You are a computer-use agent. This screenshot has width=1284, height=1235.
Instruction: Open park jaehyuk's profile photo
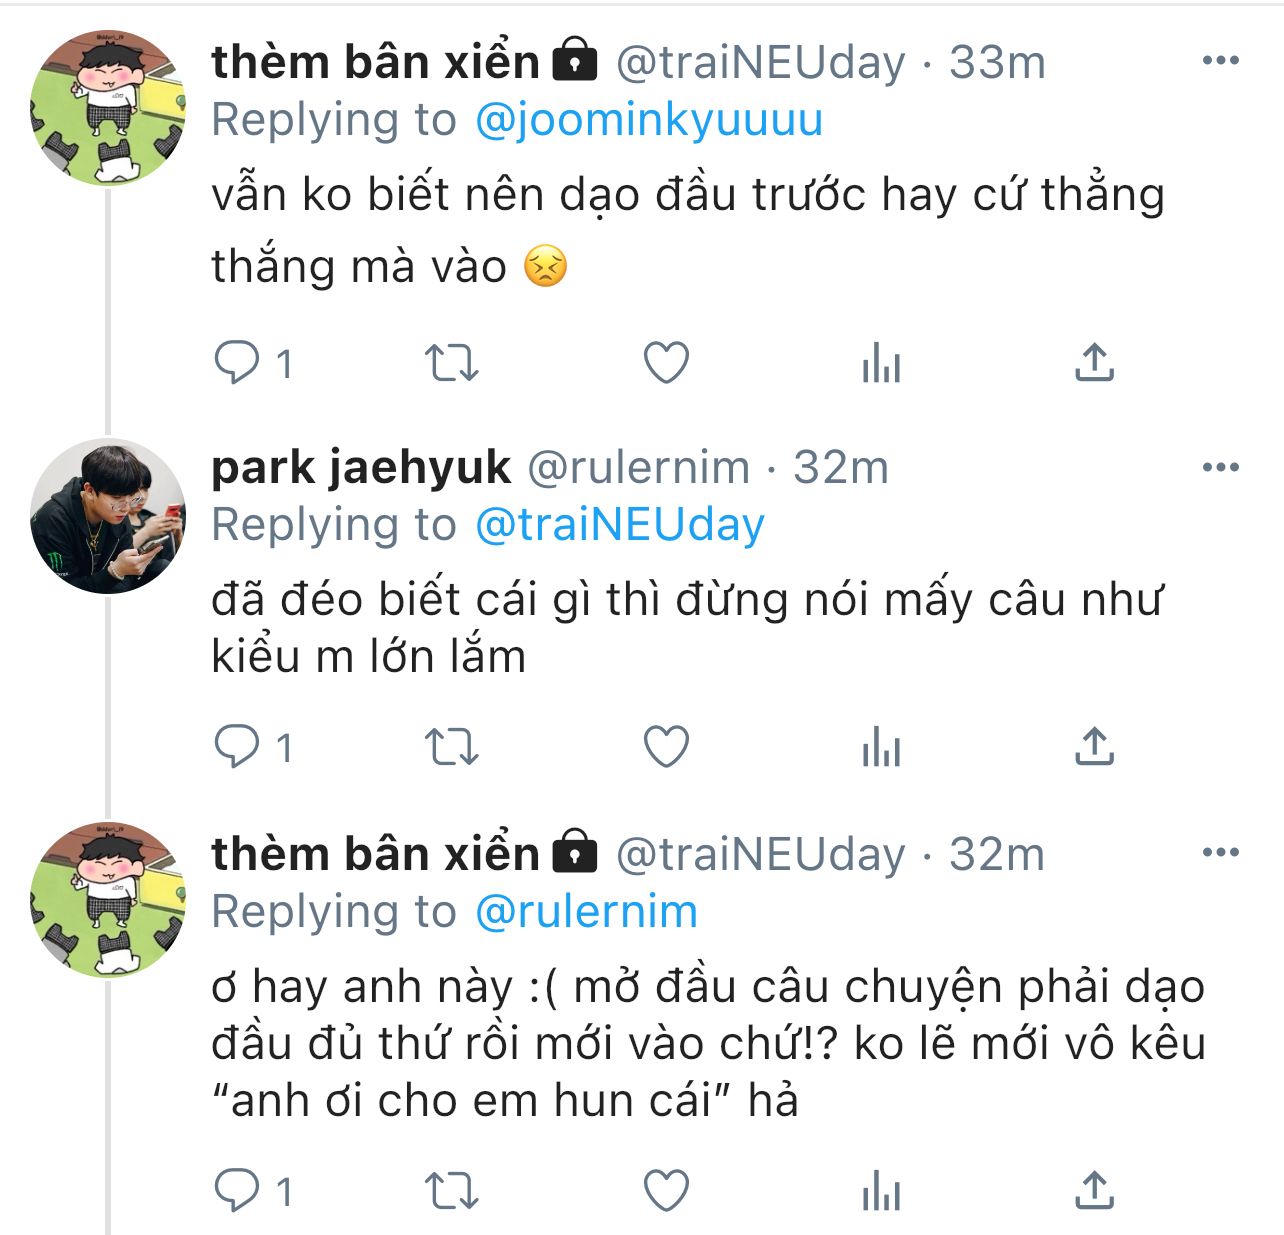pos(108,516)
